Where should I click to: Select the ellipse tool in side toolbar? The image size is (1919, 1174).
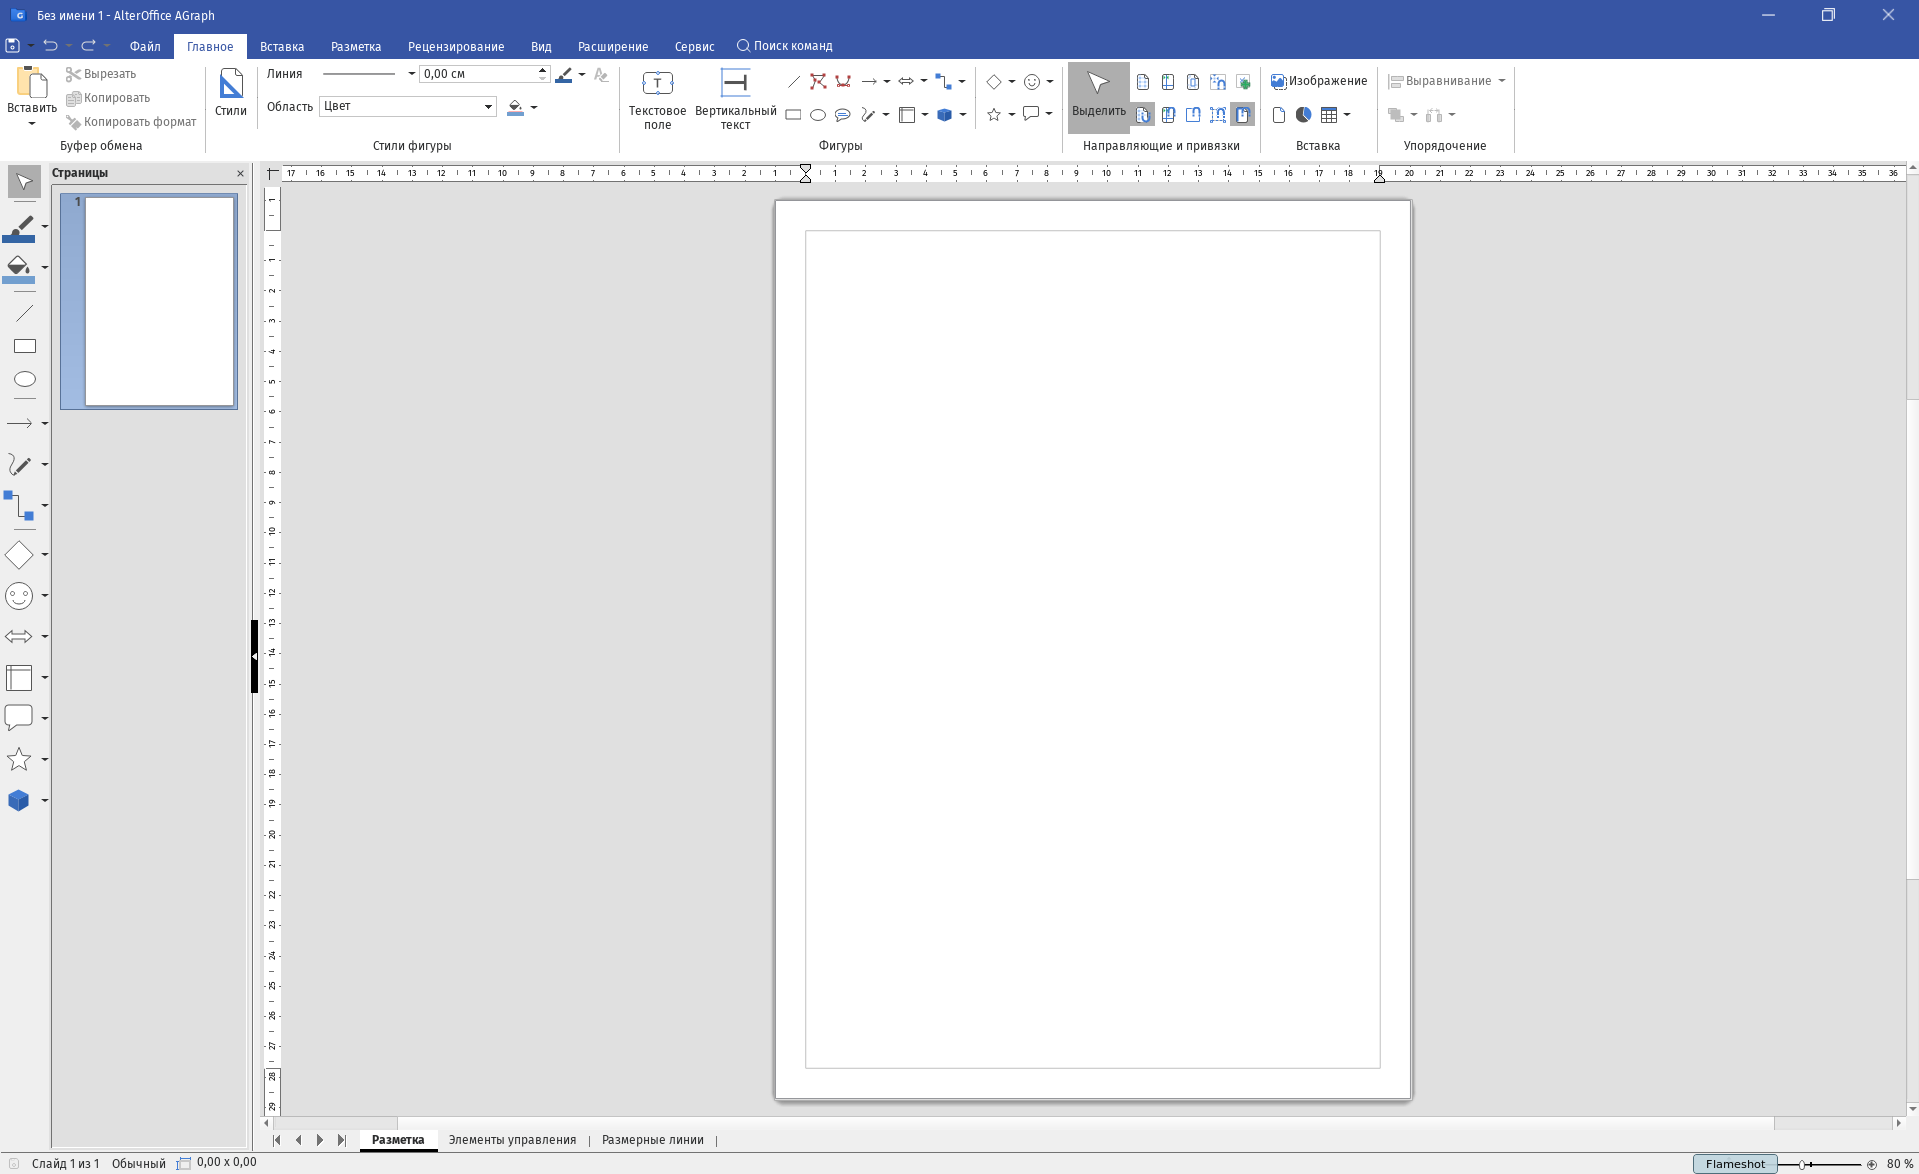(x=24, y=379)
